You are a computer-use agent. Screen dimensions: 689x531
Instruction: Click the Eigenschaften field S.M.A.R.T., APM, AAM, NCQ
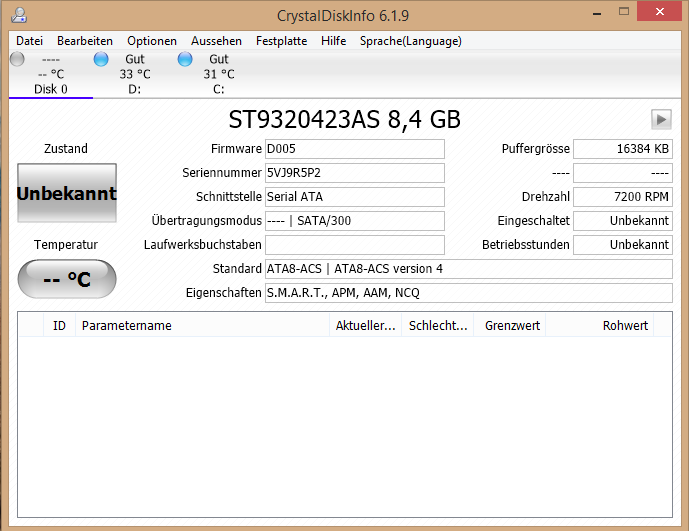[469, 293]
